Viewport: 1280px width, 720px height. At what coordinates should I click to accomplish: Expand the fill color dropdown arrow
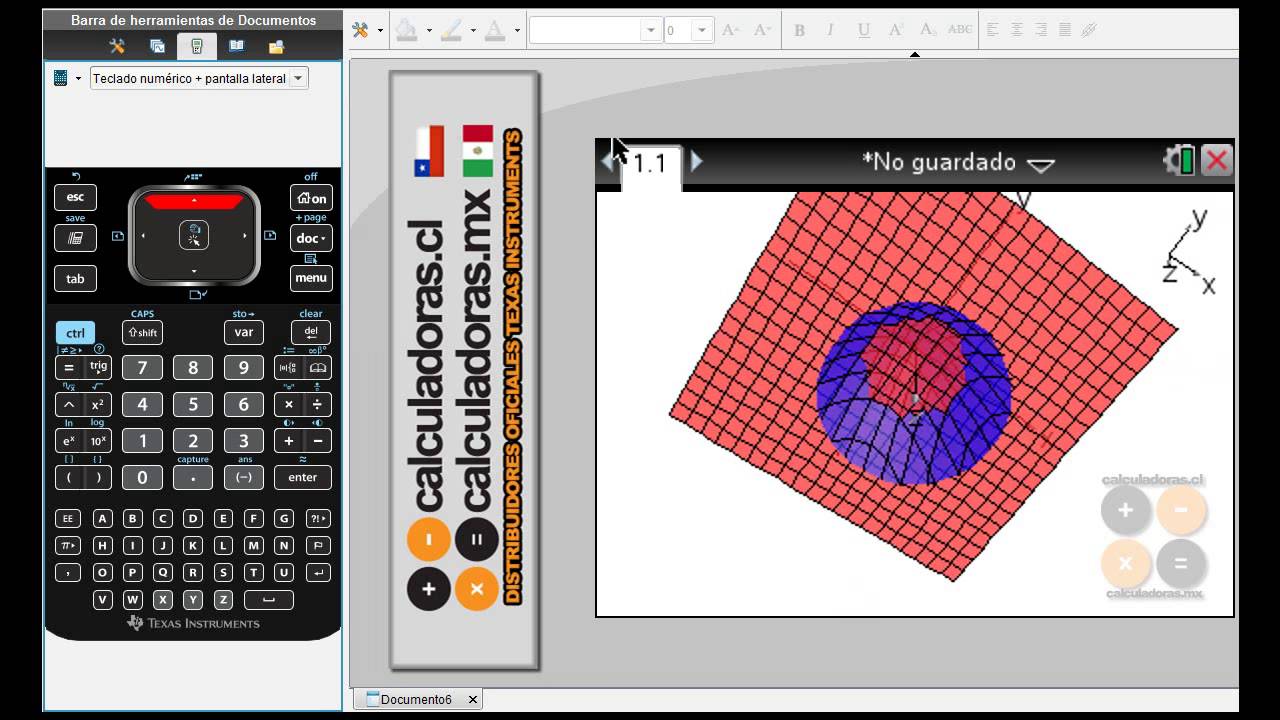click(429, 31)
